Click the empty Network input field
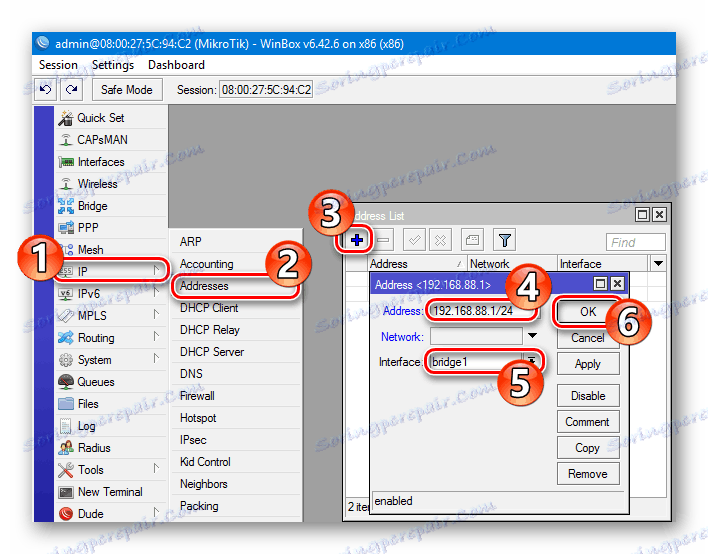The width and height of the screenshot is (708, 554). pos(476,336)
